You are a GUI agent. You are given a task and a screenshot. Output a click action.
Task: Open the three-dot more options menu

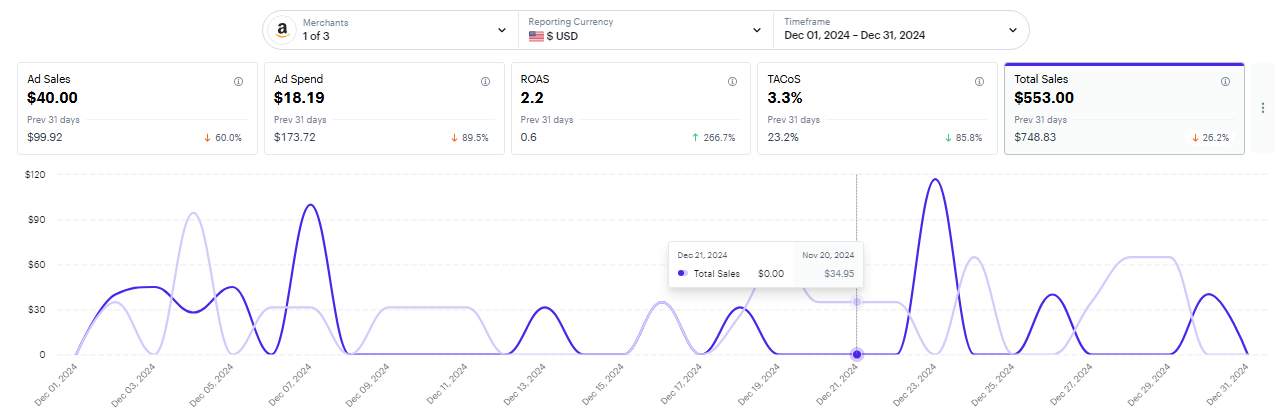[x=1263, y=108]
